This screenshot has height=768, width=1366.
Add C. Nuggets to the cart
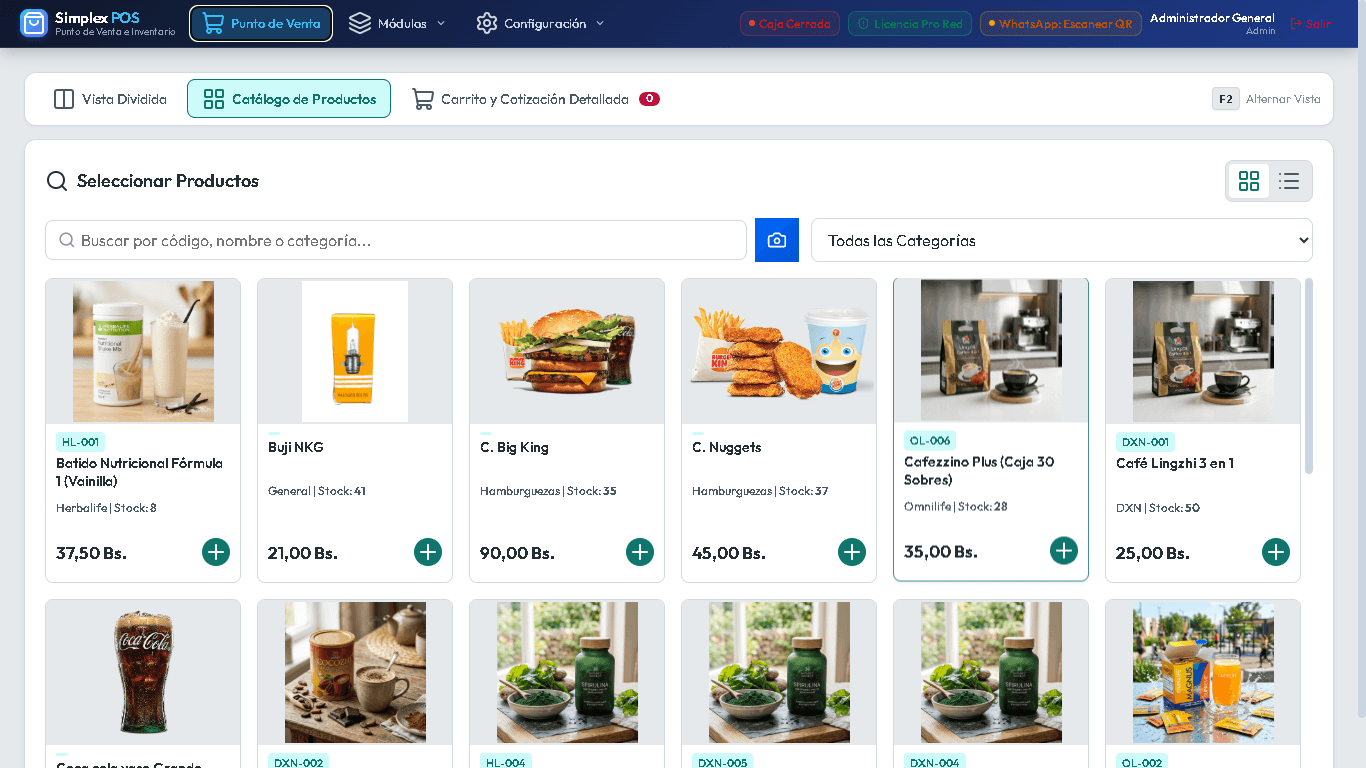pyautogui.click(x=852, y=552)
